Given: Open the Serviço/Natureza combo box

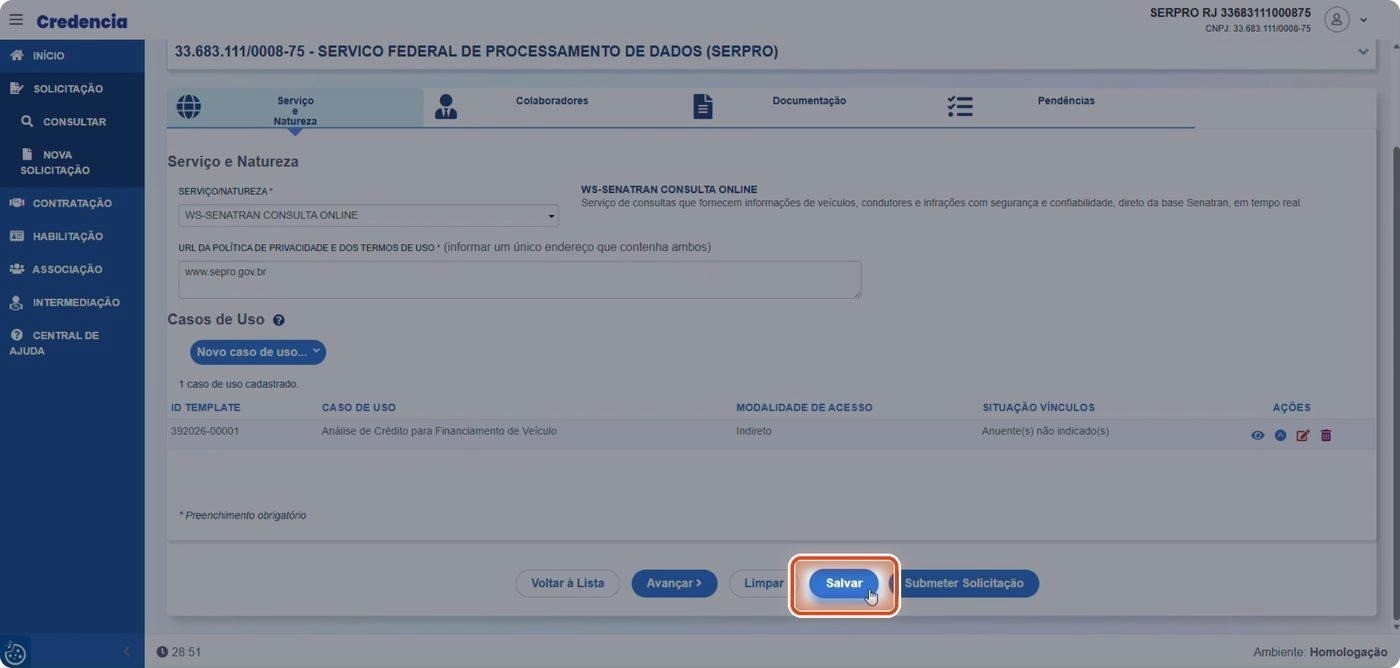Looking at the screenshot, I should coord(368,215).
